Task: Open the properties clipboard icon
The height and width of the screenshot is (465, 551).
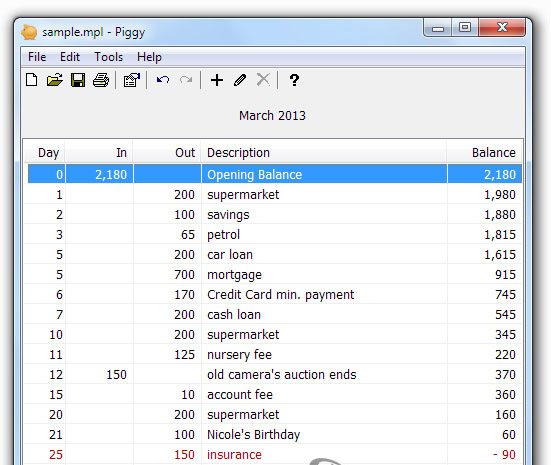Action: coord(132,80)
